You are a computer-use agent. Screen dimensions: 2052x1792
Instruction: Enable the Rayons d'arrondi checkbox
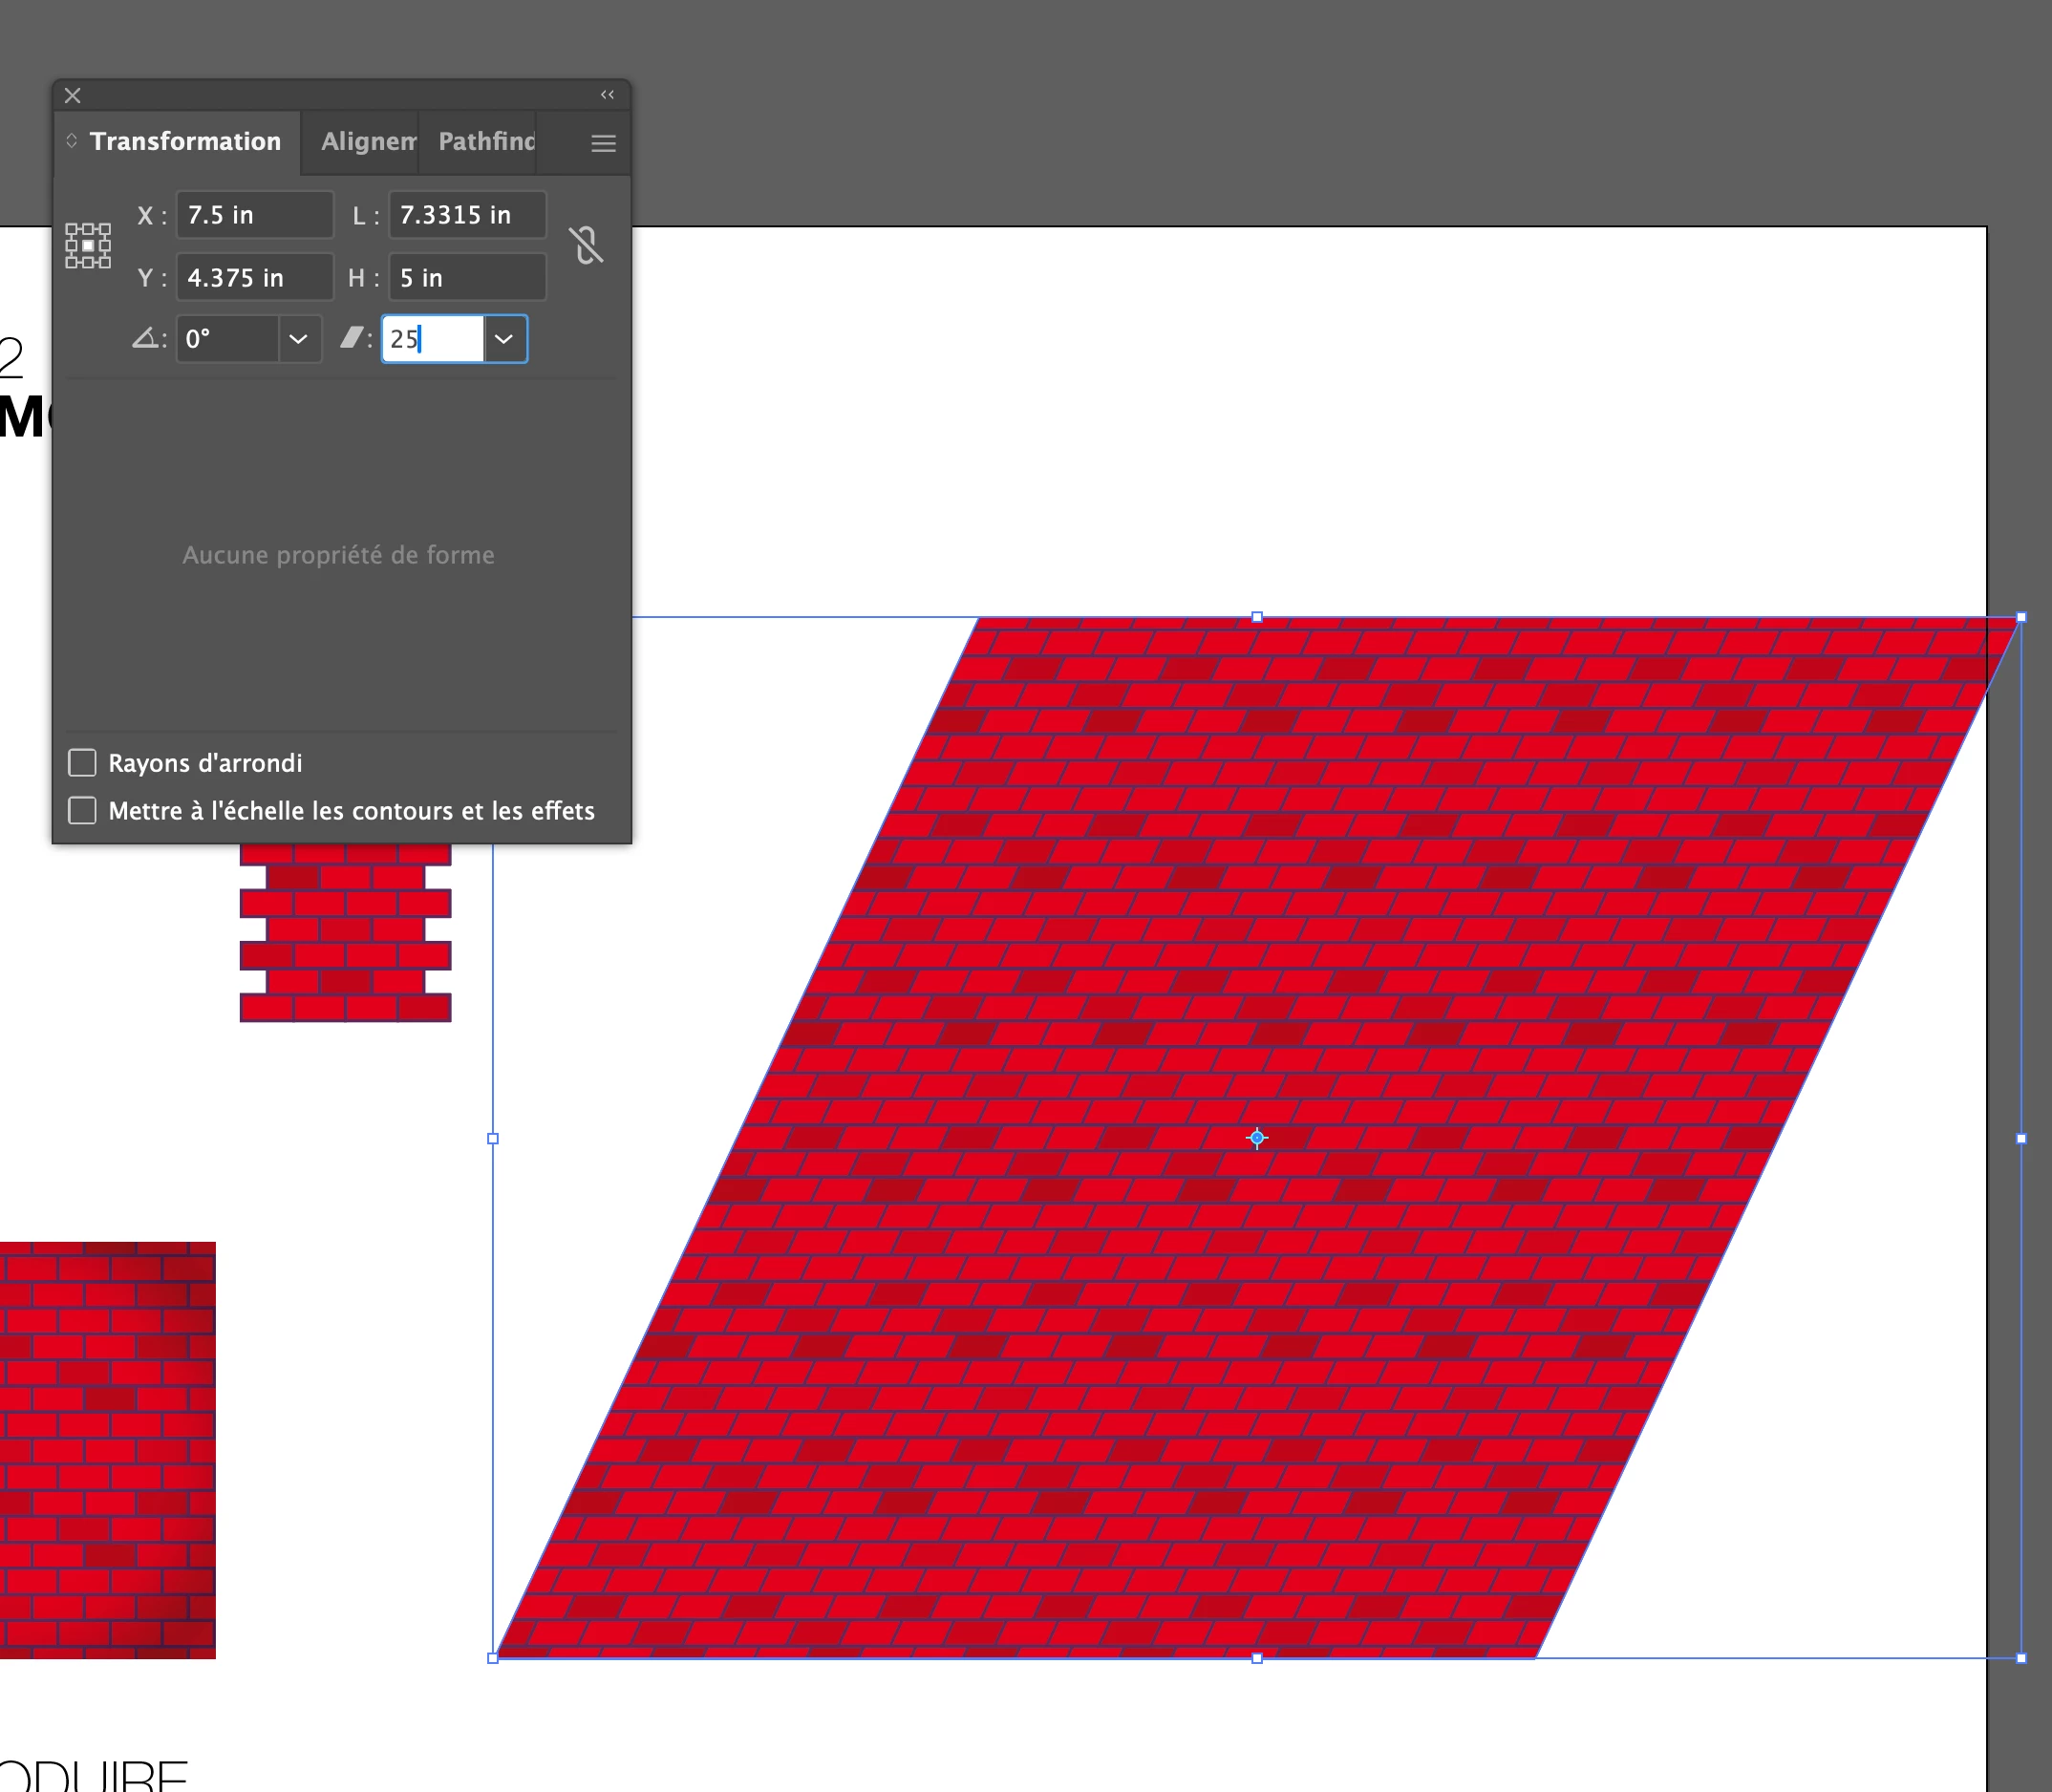(82, 763)
